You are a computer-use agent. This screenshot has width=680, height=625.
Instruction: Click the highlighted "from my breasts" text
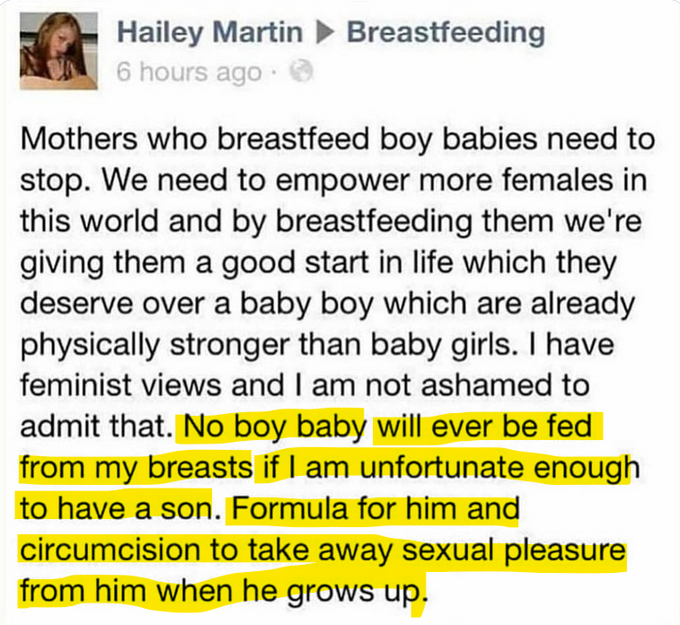coord(132,467)
